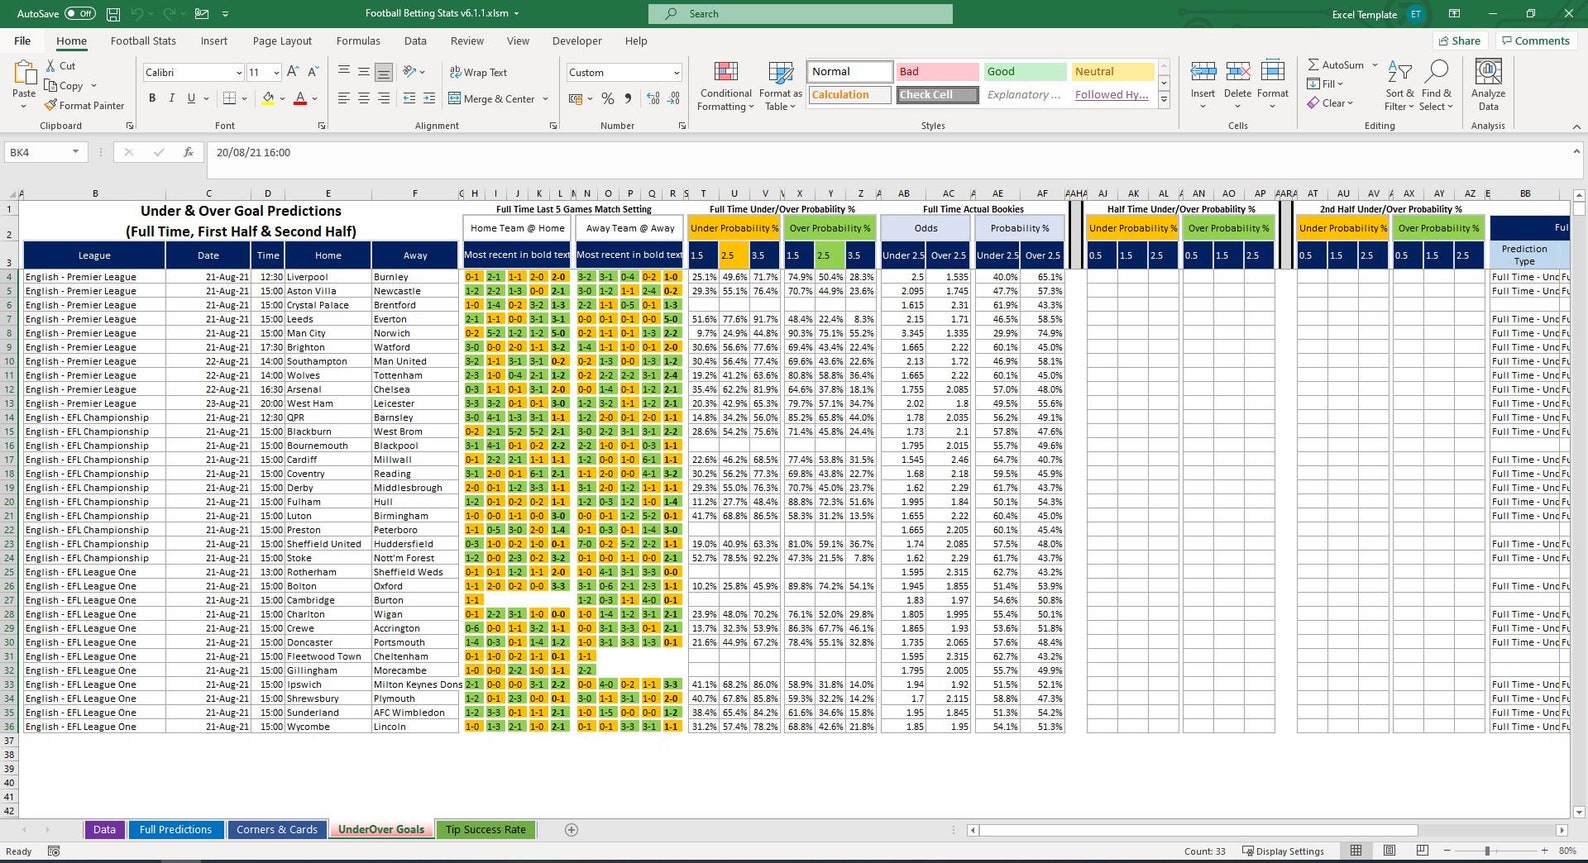
Task: Open Conditional Formatting
Action: [726, 86]
